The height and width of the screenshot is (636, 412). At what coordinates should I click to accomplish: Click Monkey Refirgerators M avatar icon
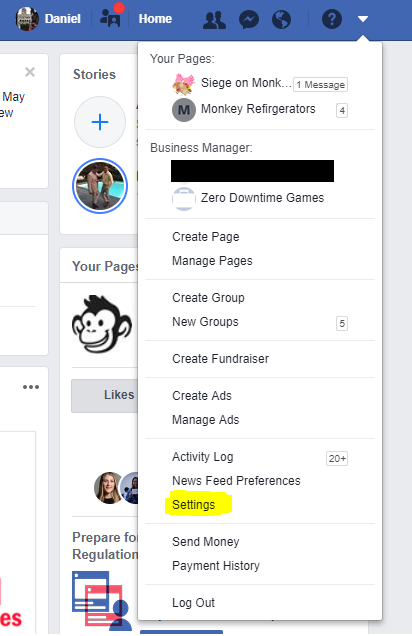184,110
